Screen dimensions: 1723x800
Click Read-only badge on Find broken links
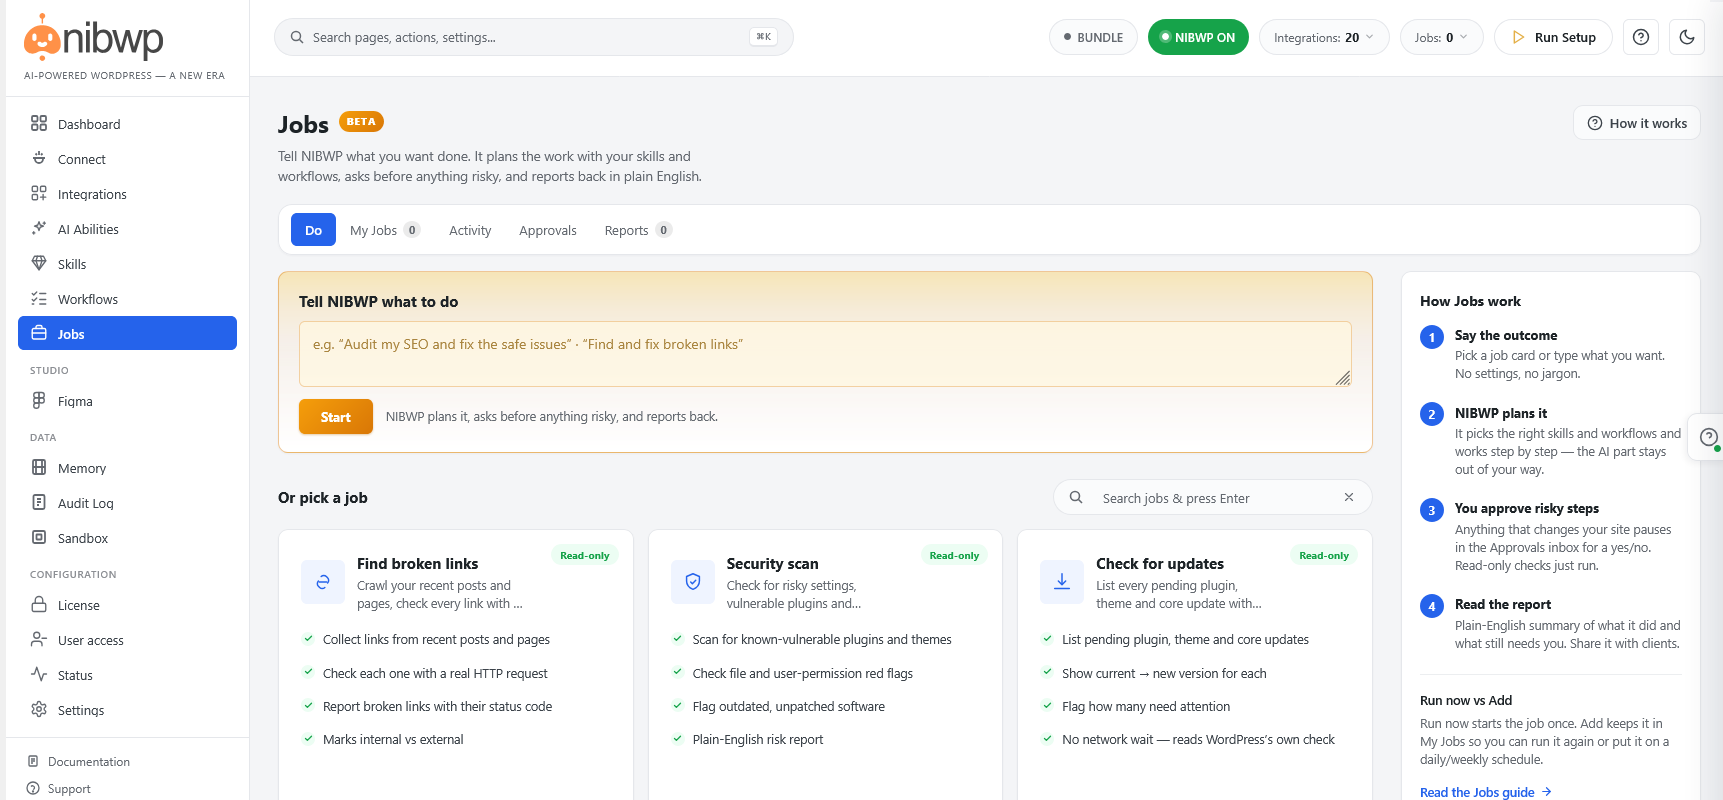[585, 555]
